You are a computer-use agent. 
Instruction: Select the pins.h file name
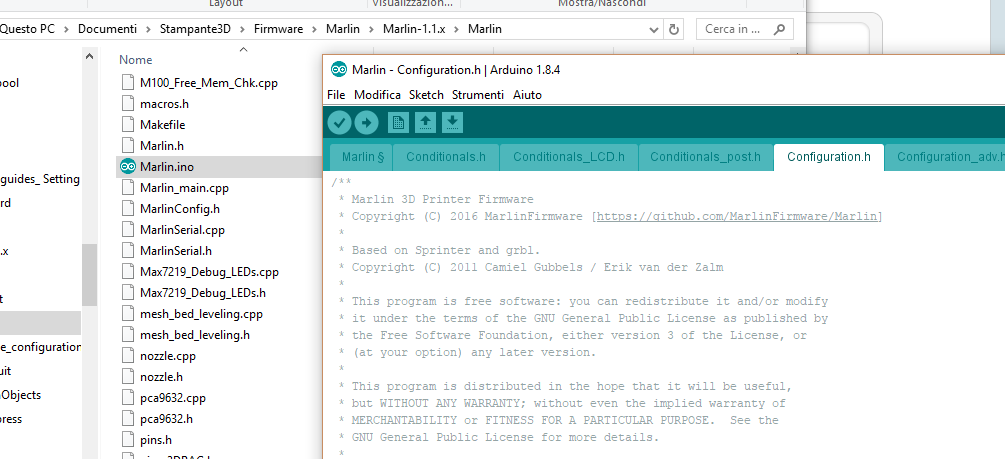coord(156,440)
